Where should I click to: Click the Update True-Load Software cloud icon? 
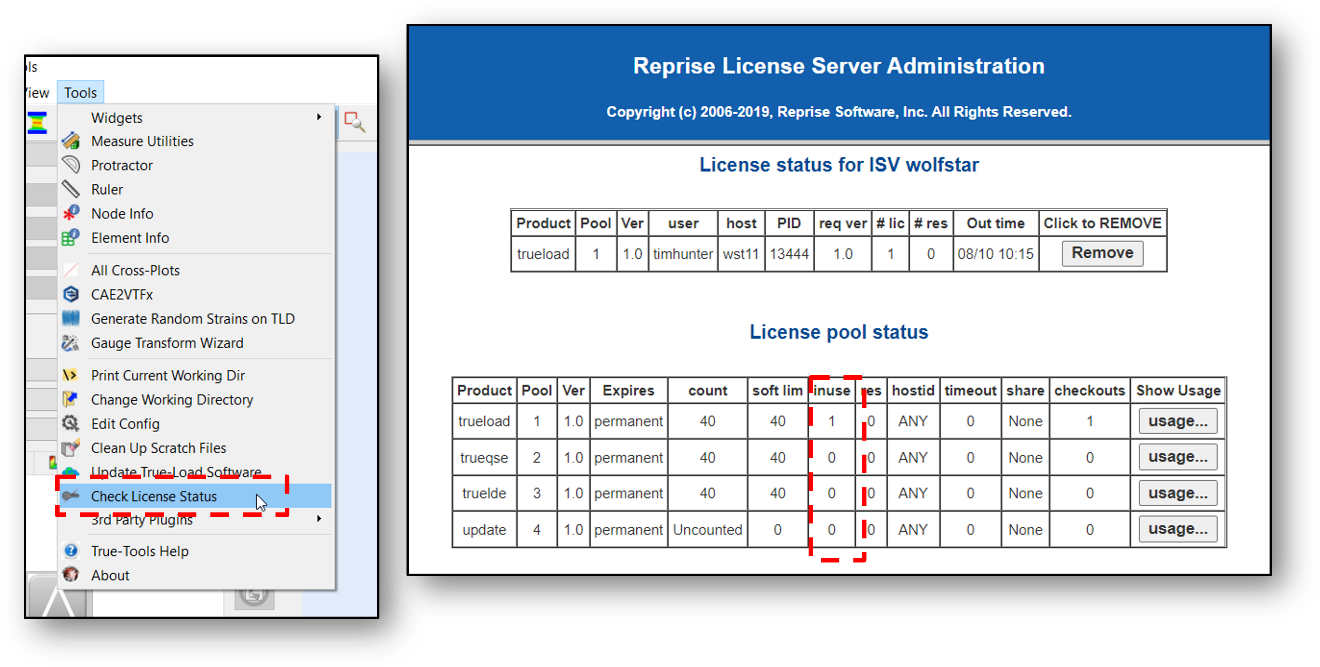[71, 472]
